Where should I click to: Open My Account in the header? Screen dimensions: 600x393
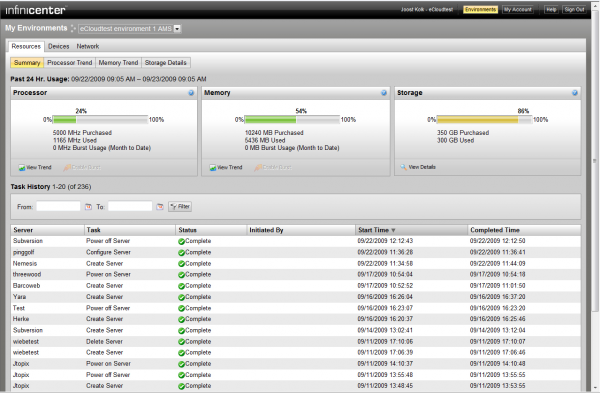coord(518,10)
